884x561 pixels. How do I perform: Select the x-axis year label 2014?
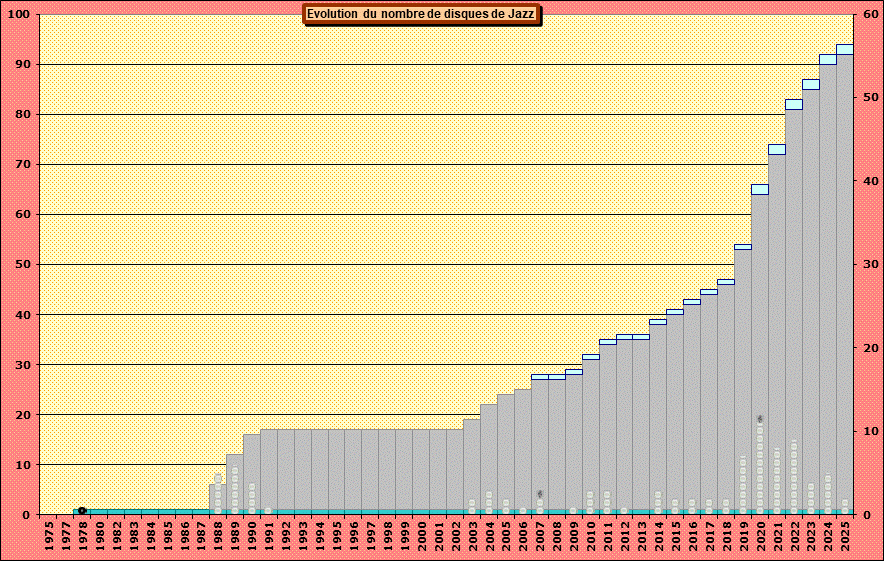click(x=658, y=535)
